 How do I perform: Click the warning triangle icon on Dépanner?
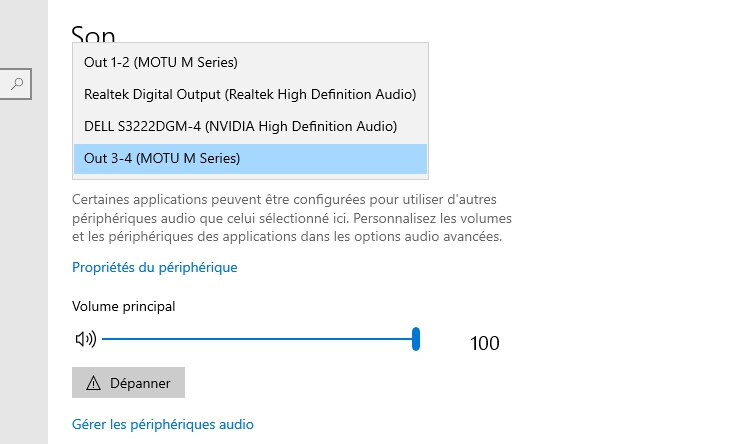click(x=93, y=383)
